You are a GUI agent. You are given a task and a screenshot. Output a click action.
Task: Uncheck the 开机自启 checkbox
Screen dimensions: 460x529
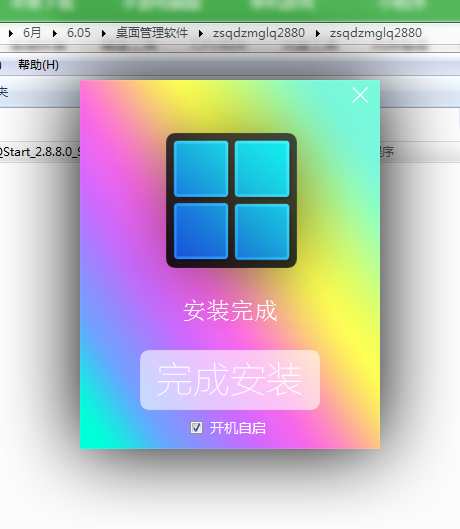pos(196,428)
